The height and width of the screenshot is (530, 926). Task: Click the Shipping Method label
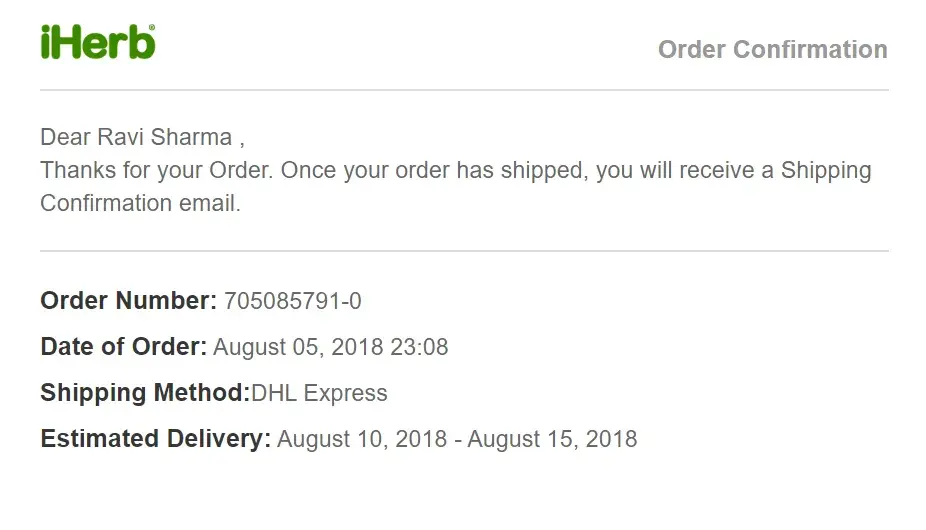click(x=144, y=393)
